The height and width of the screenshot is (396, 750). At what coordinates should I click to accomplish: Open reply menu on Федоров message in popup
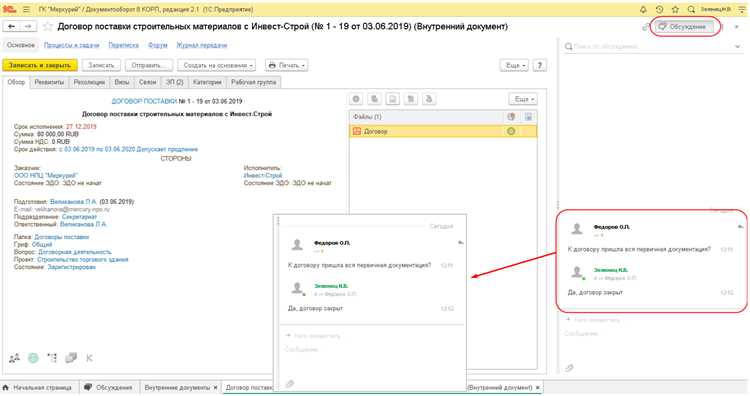pos(460,243)
